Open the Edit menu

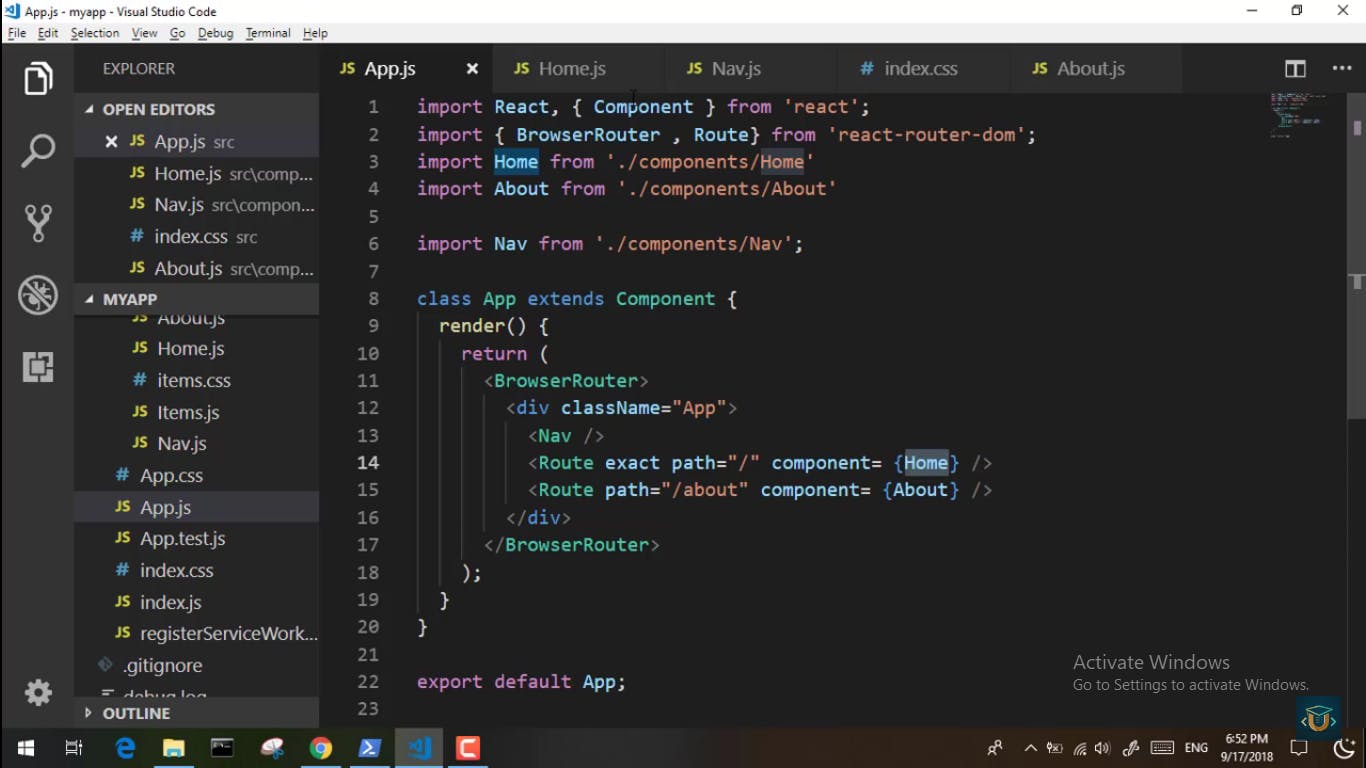click(x=48, y=33)
